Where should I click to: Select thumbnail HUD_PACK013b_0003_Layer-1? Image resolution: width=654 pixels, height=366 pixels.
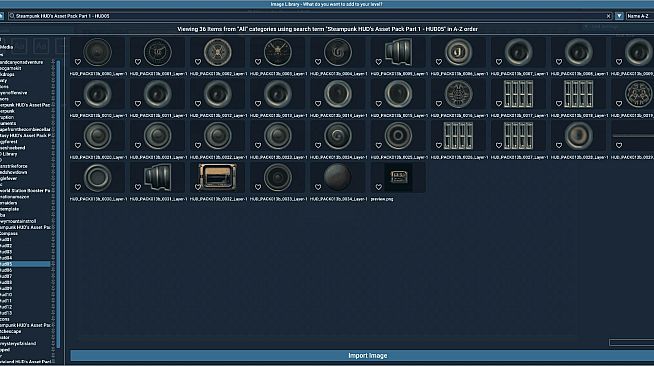pos(278,52)
